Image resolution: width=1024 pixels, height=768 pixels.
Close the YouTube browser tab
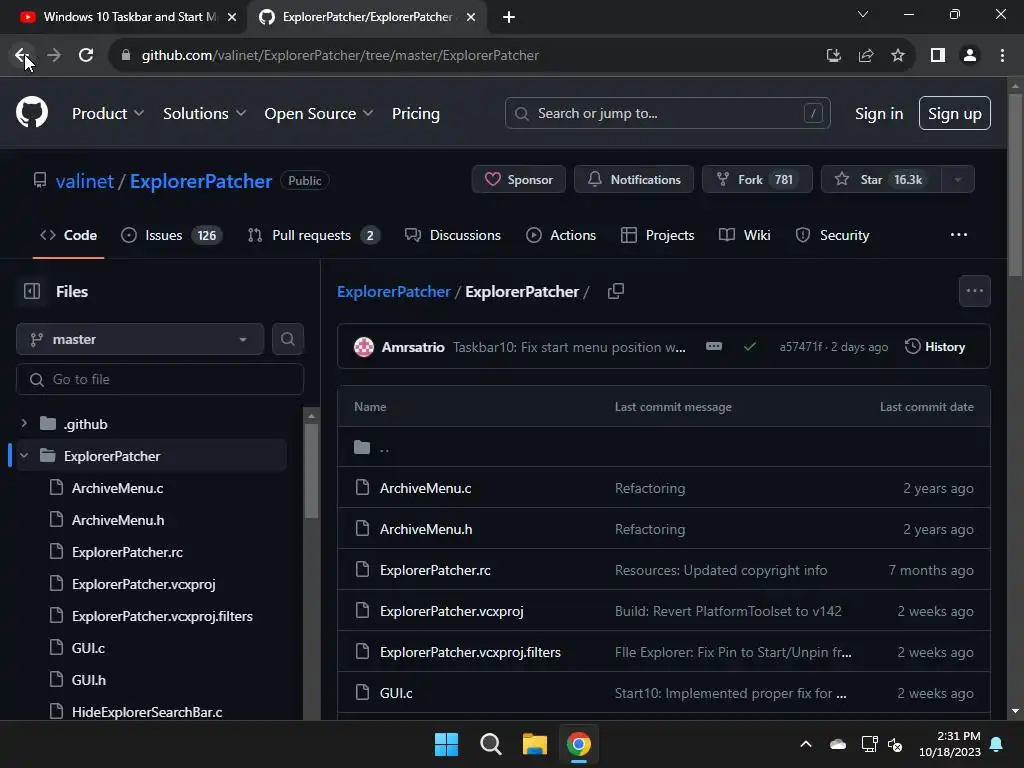coord(231,17)
